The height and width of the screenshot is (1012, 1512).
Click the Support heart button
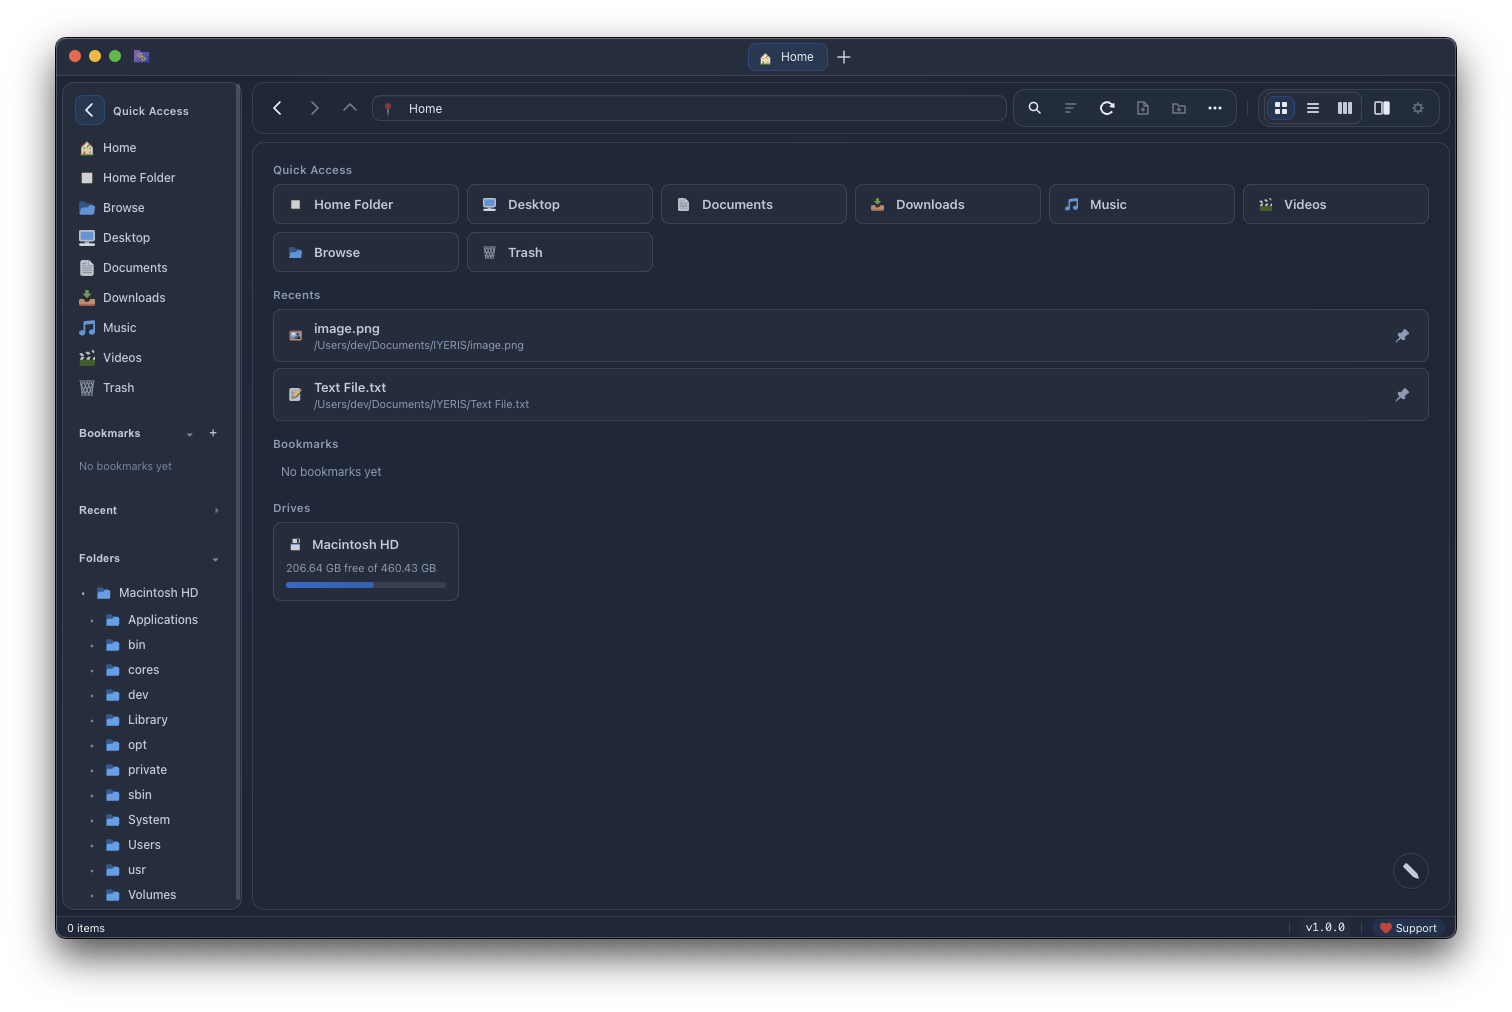1408,928
